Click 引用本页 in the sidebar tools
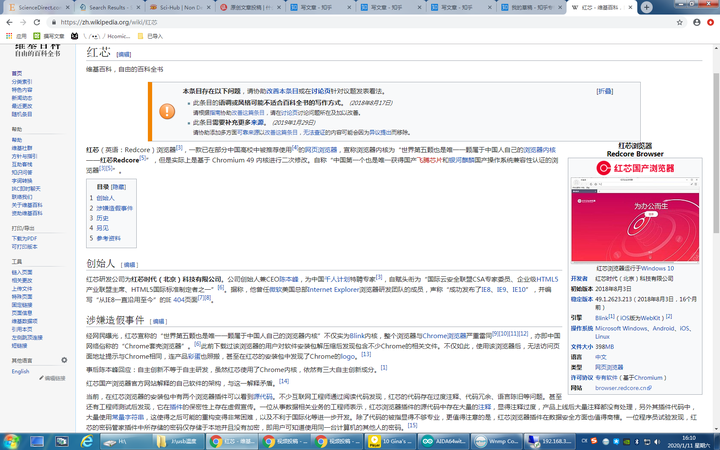 click(22, 330)
